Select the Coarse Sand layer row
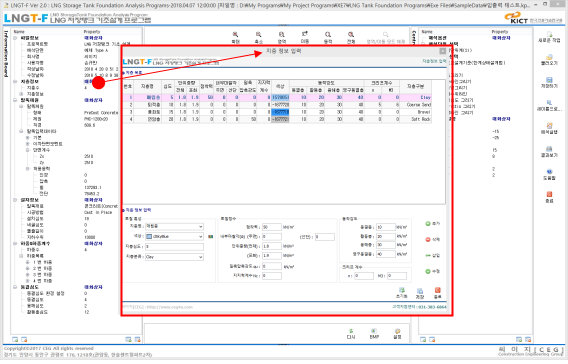This screenshot has height=364, width=568. [x=277, y=105]
